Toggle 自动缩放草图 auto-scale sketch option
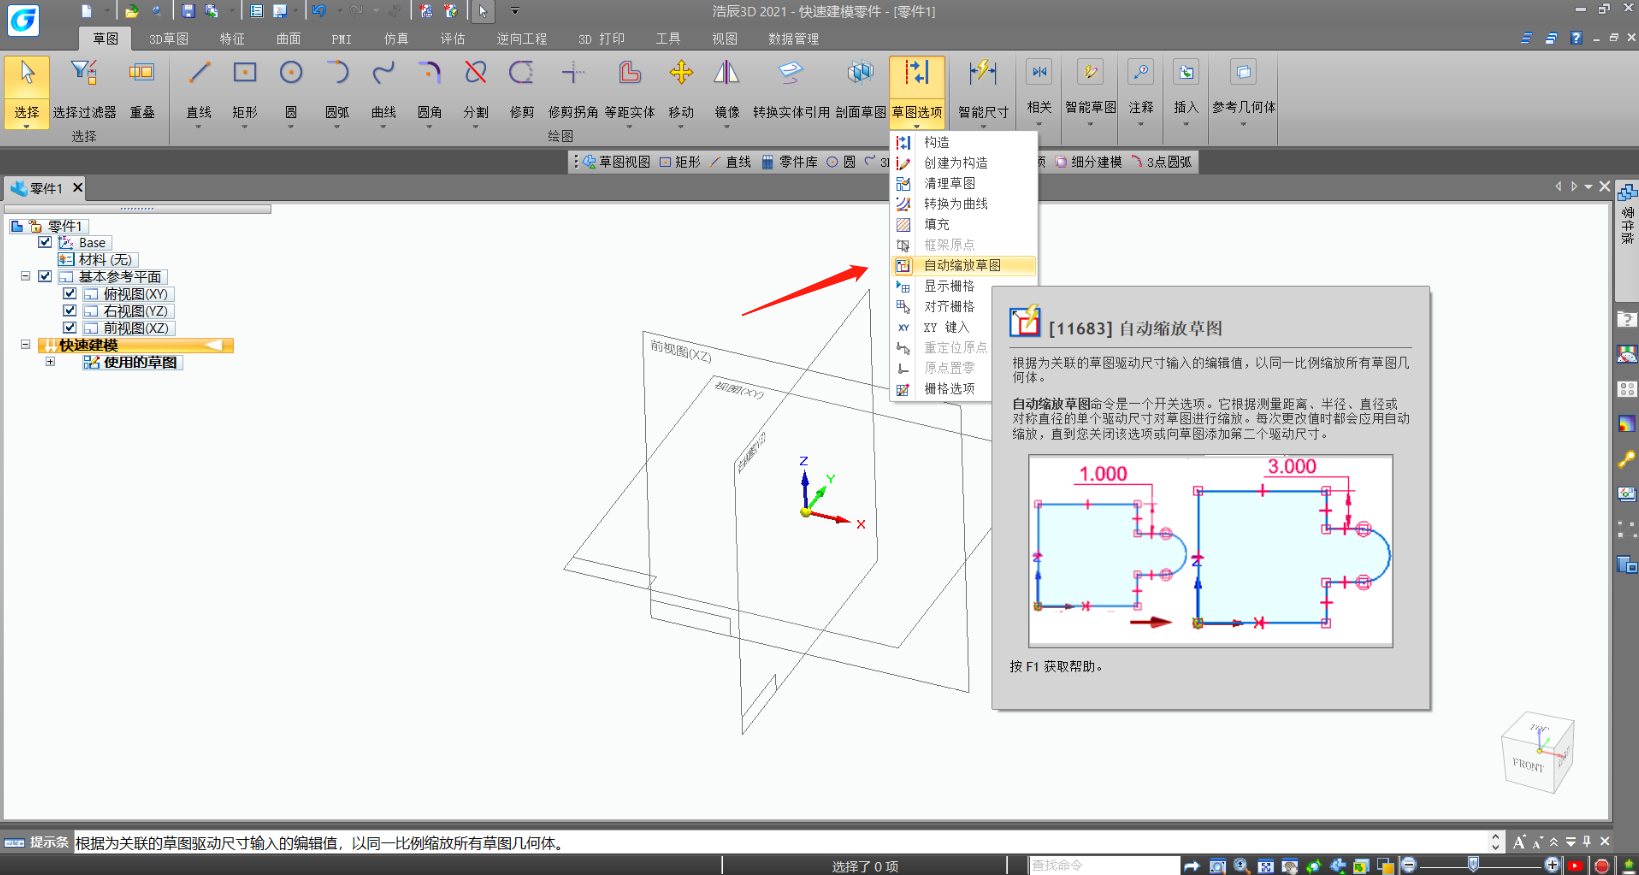This screenshot has width=1639, height=875. (963, 265)
